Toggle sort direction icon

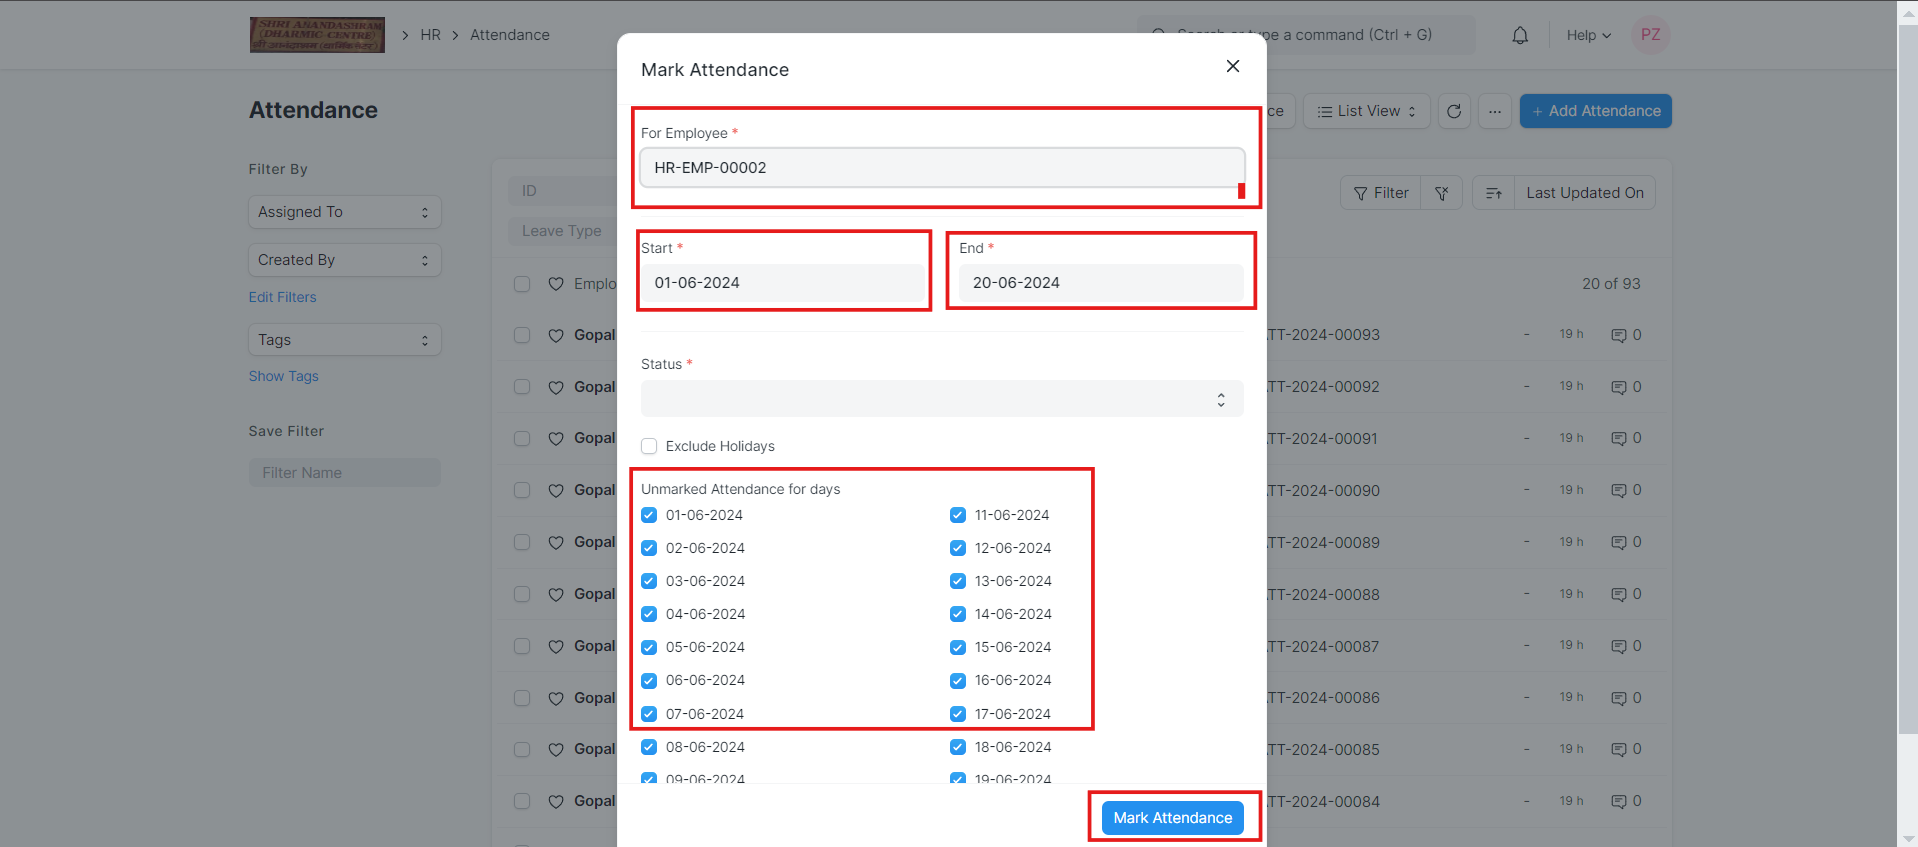click(1494, 193)
